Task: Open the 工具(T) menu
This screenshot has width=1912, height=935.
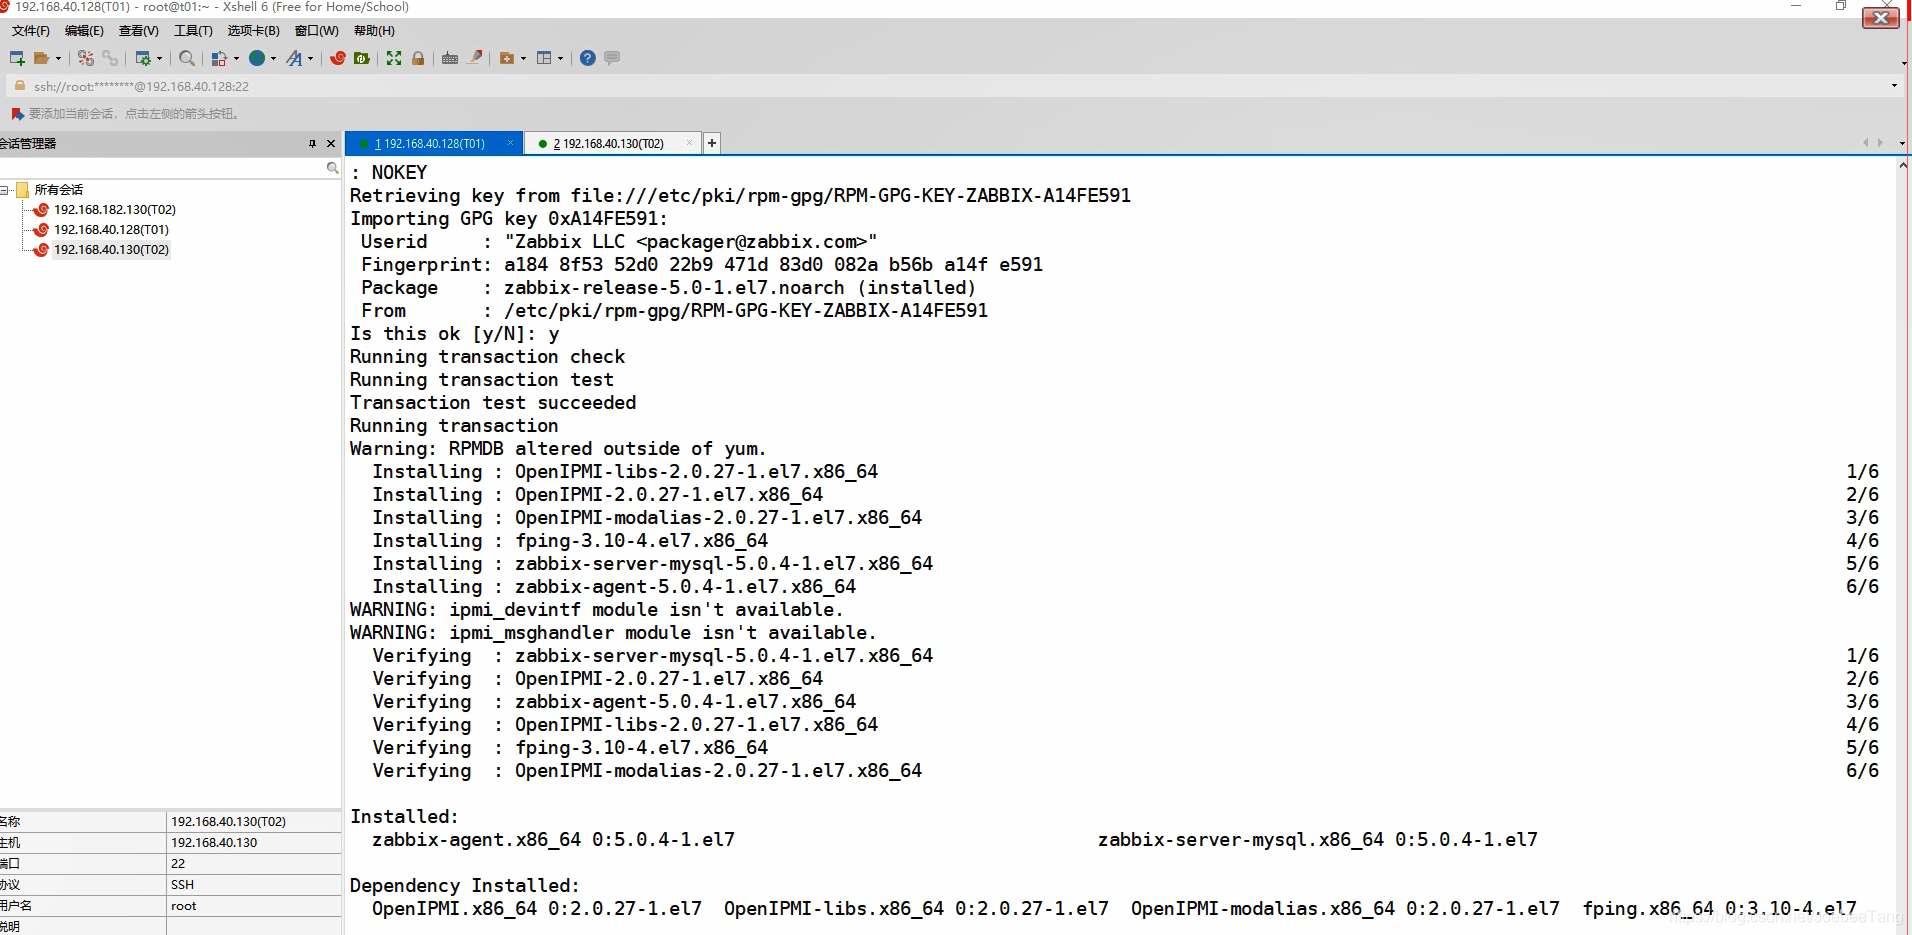Action: coord(193,31)
